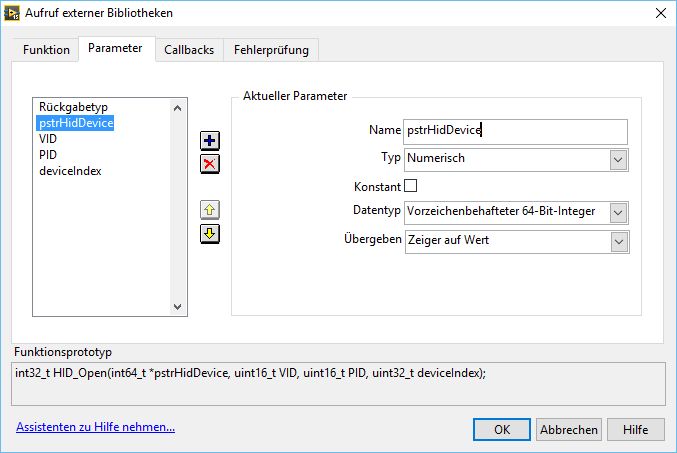Image resolution: width=677 pixels, height=453 pixels.
Task: Click the OK button
Action: pyautogui.click(x=502, y=429)
